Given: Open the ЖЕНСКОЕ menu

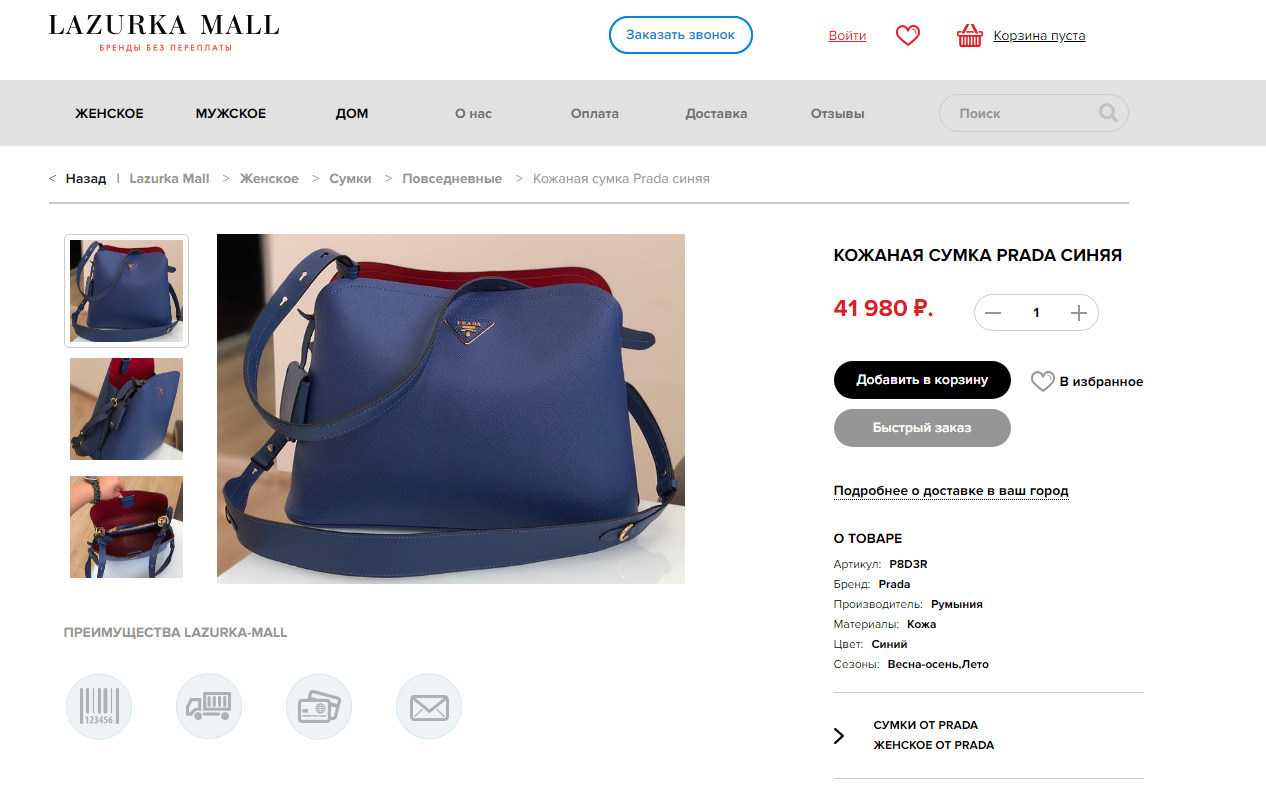Looking at the screenshot, I should [x=109, y=114].
